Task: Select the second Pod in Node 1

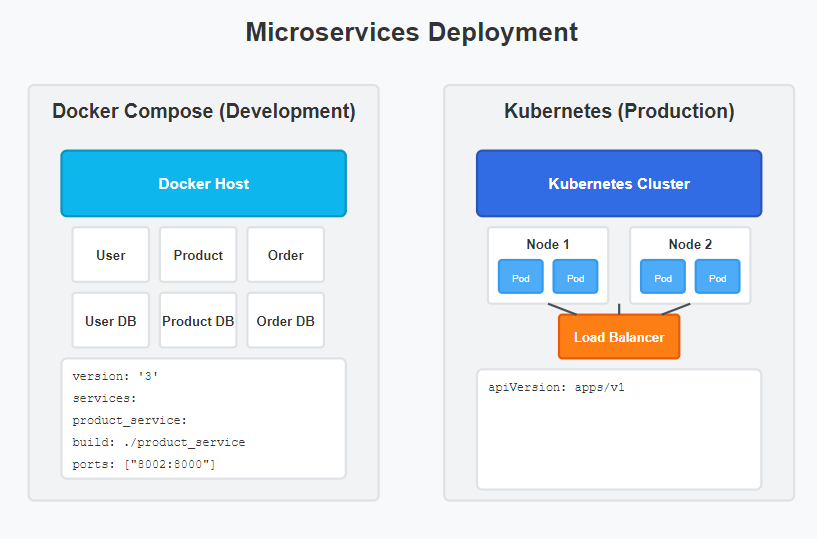Action: 575,277
